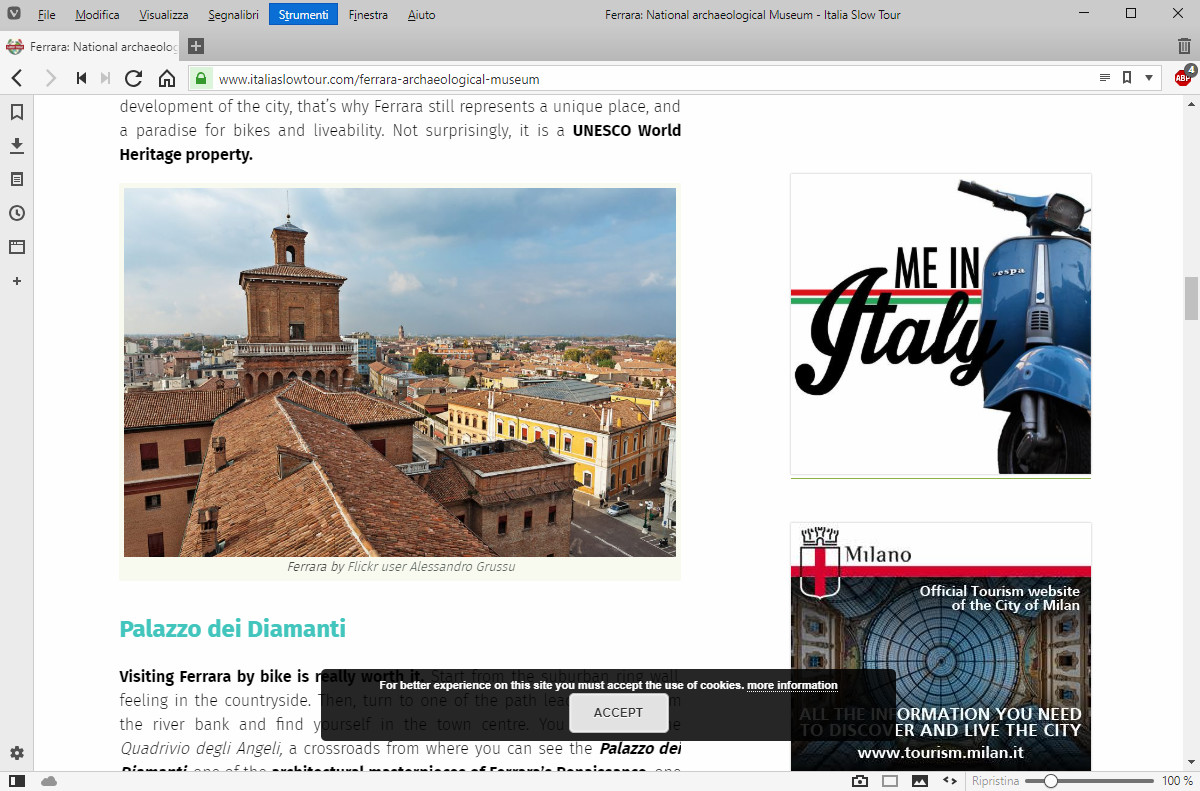Open the Strumenti menu

point(304,15)
